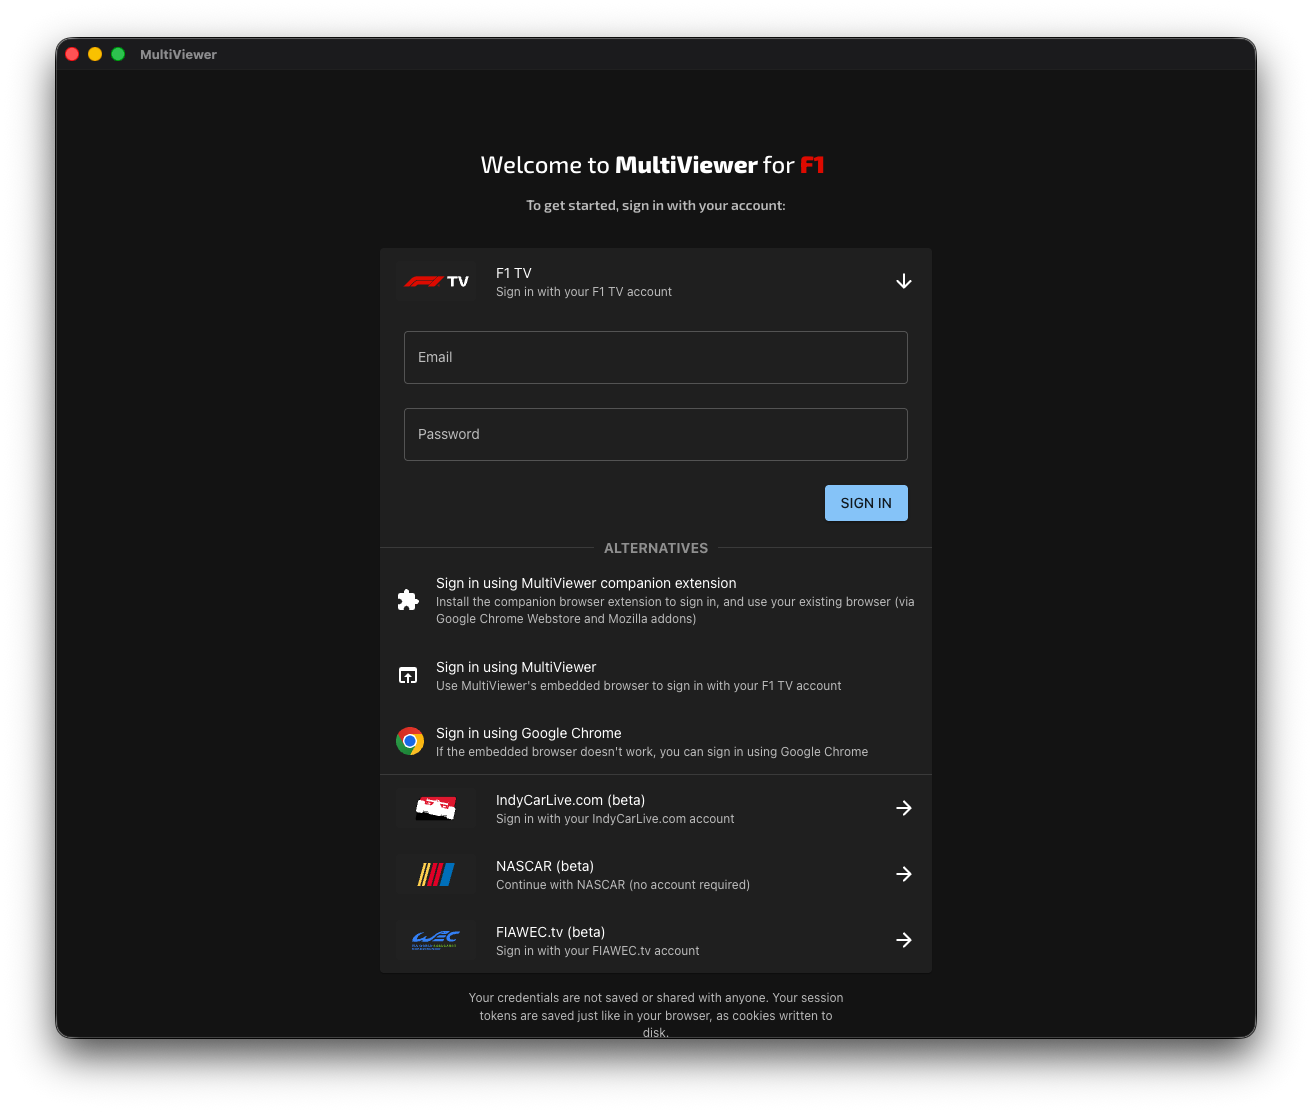Focus the Email input field
This screenshot has width=1312, height=1112.
pos(655,357)
